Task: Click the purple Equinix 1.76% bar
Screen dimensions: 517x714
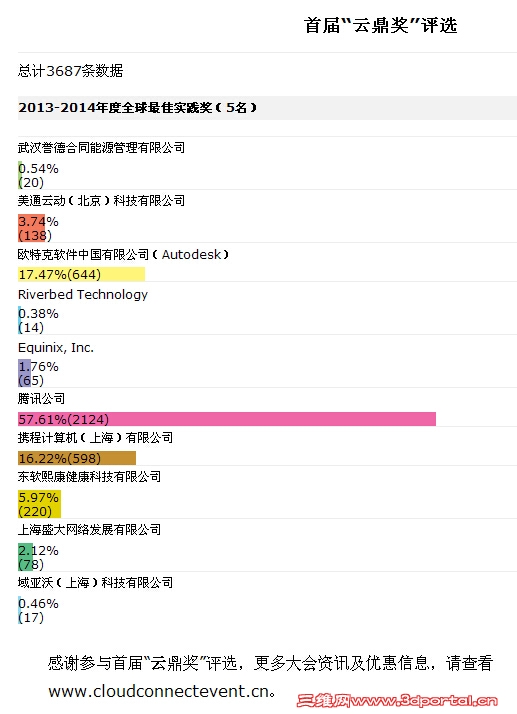Action: pos(24,373)
